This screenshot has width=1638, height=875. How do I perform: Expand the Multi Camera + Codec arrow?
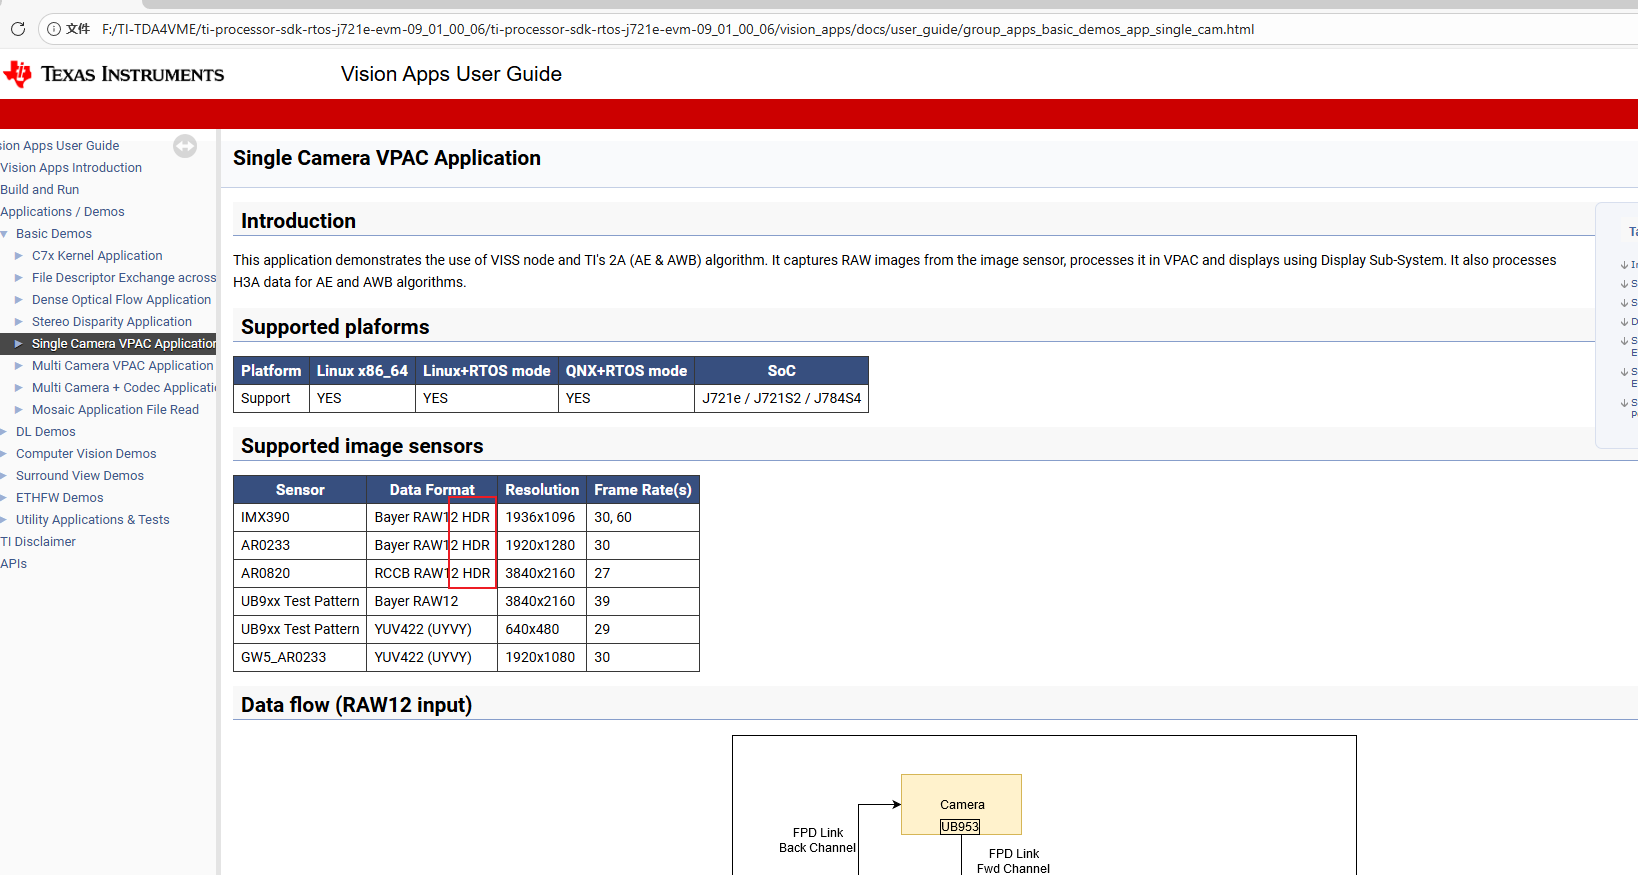click(19, 388)
